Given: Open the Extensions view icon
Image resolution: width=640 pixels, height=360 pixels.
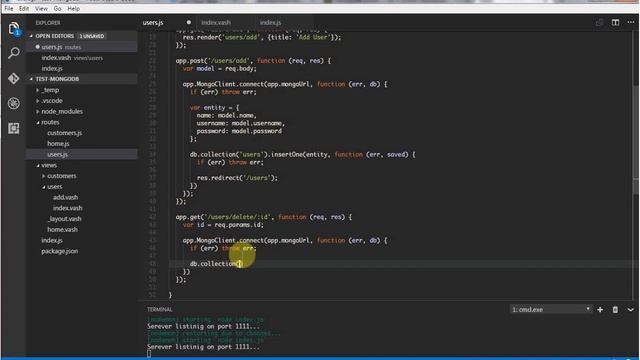Looking at the screenshot, I should coord(13,129).
